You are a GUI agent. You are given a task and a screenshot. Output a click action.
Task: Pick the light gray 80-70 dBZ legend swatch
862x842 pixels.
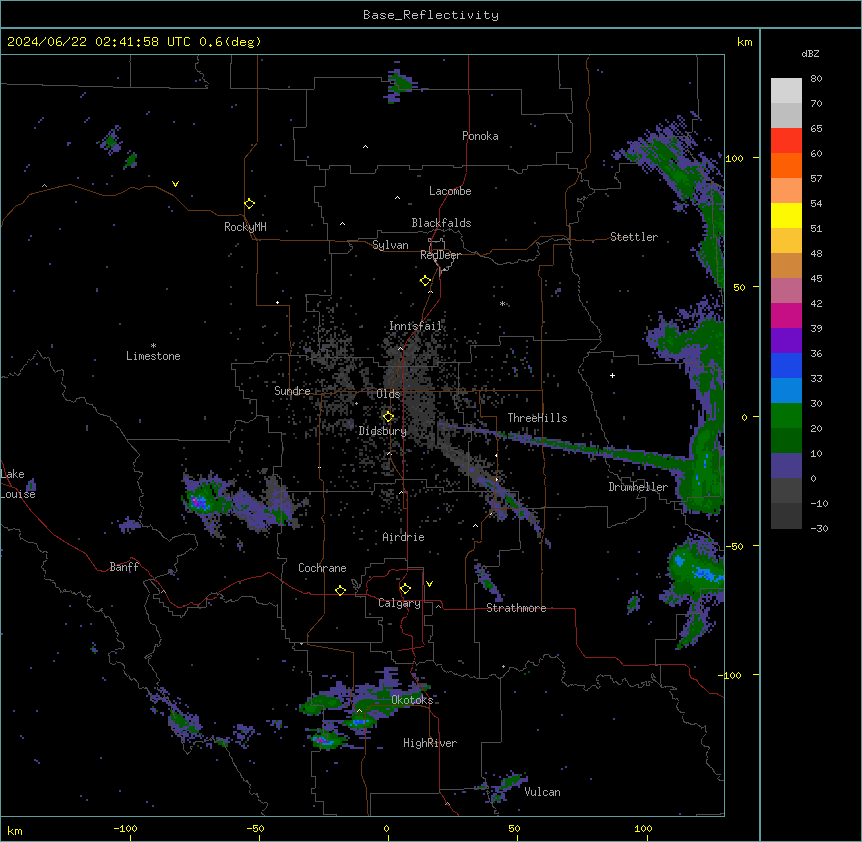click(786, 91)
